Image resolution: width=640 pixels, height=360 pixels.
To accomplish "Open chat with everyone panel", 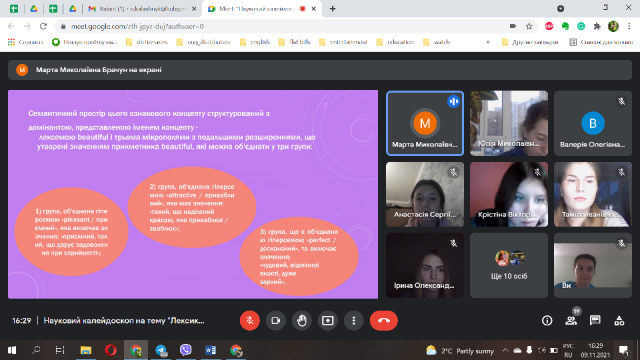I will [x=595, y=321].
